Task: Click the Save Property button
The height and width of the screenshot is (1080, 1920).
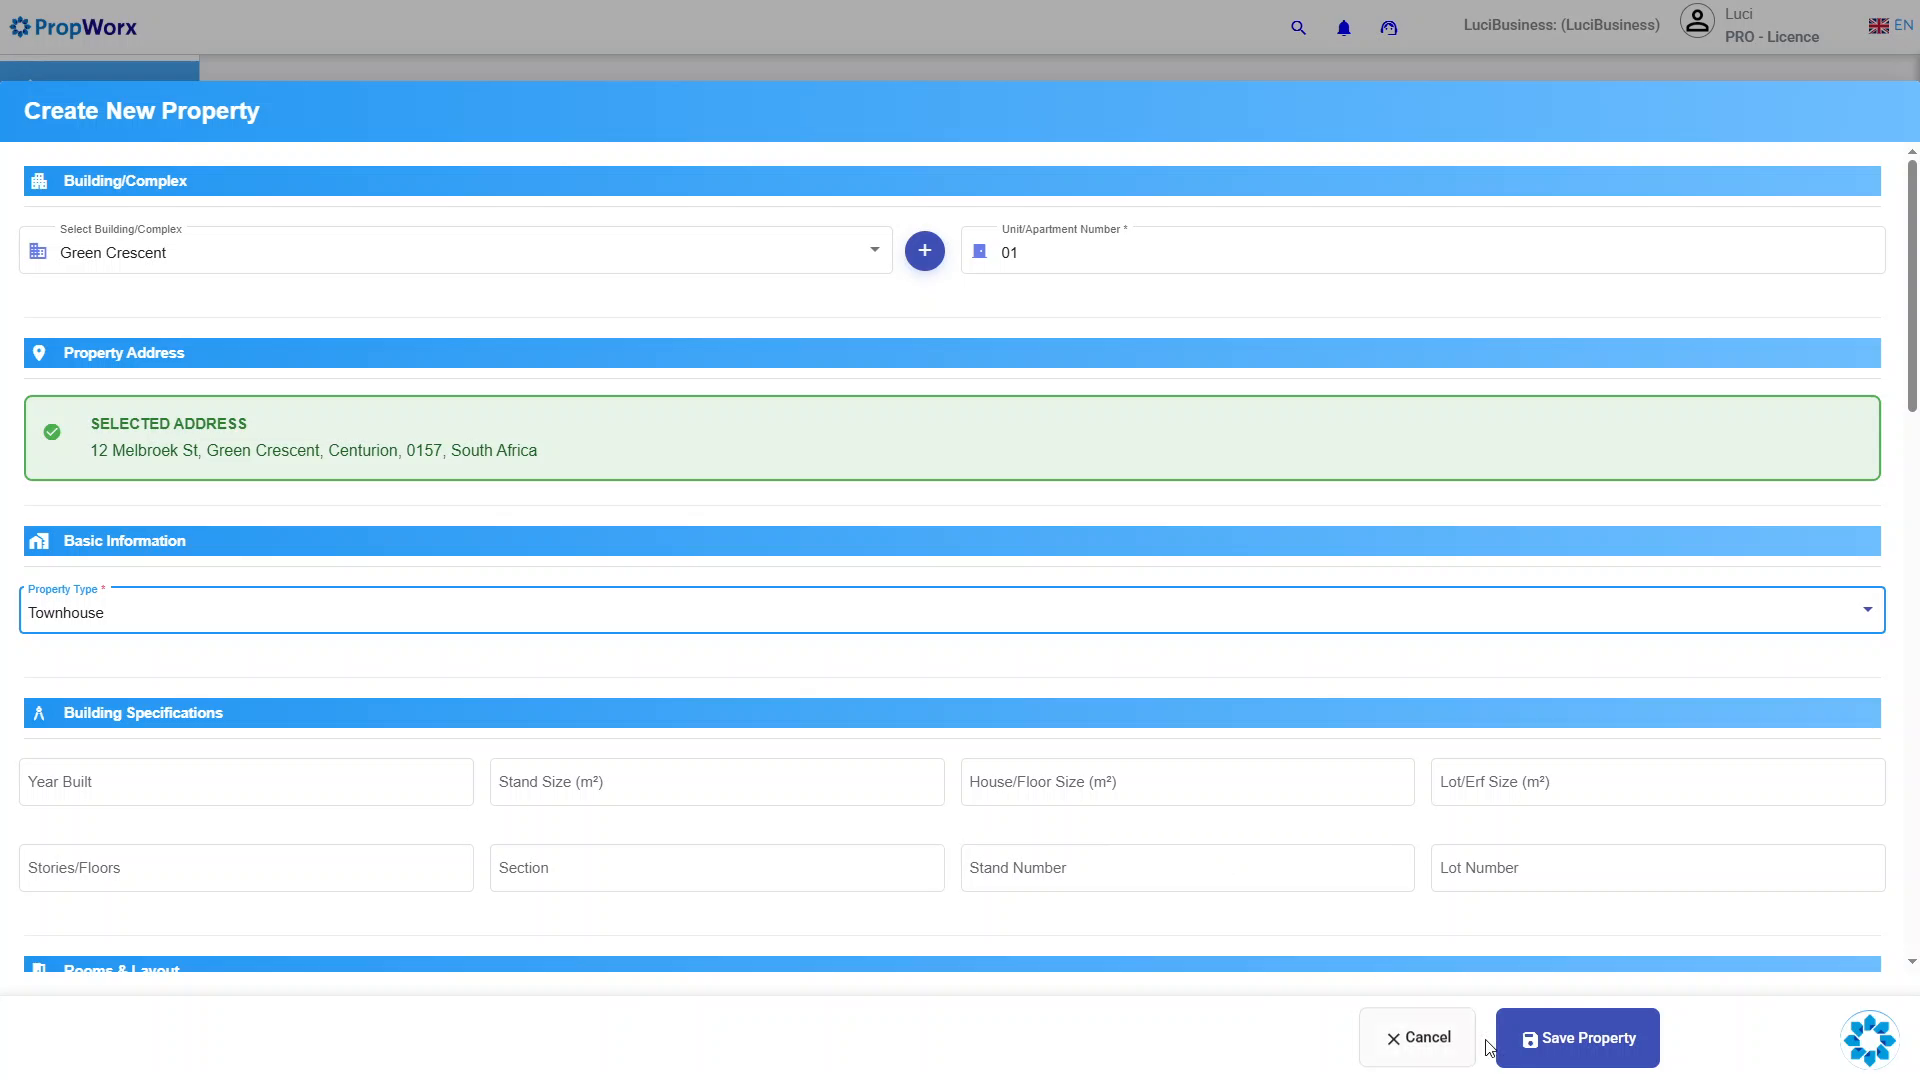Action: 1578,1038
